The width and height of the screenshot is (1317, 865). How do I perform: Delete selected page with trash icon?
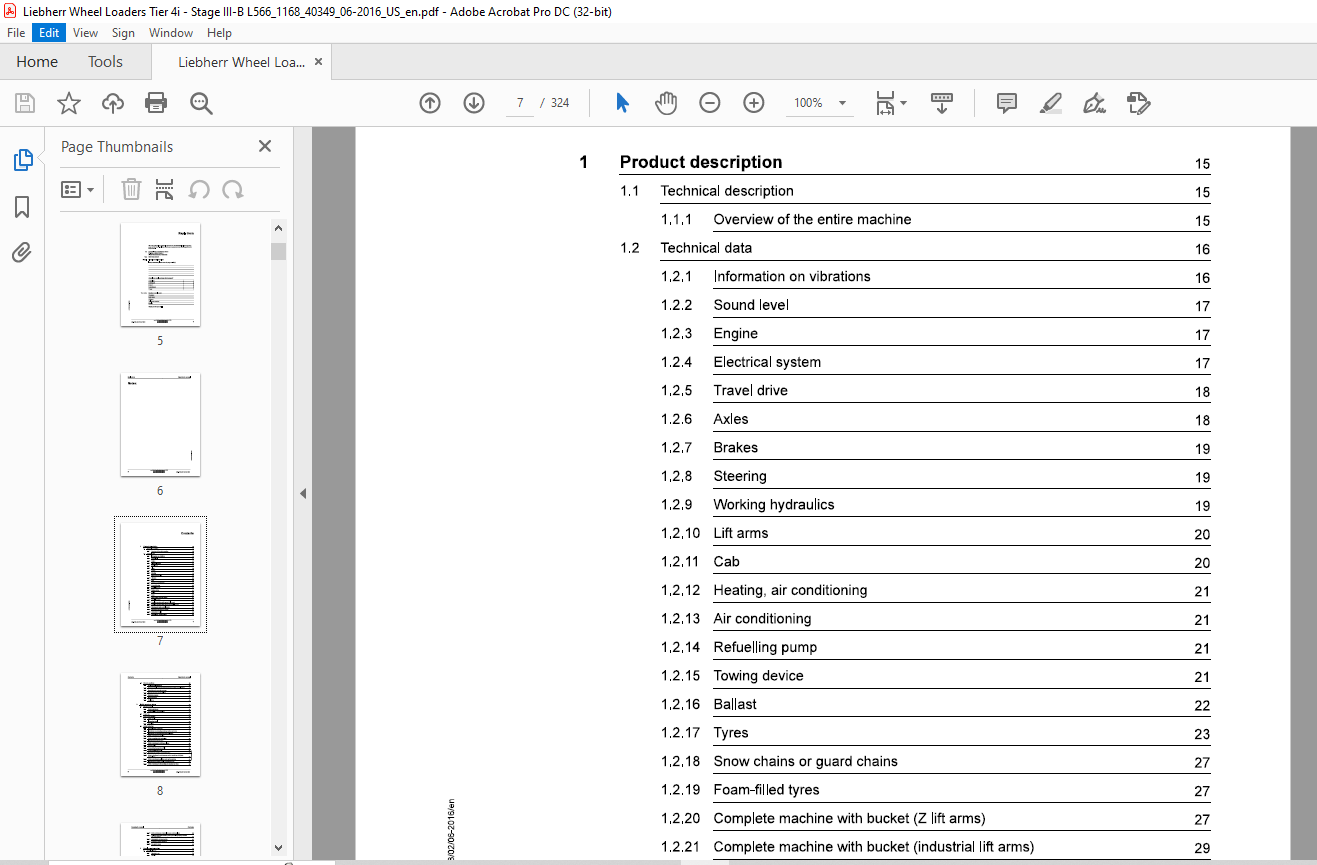coord(131,189)
